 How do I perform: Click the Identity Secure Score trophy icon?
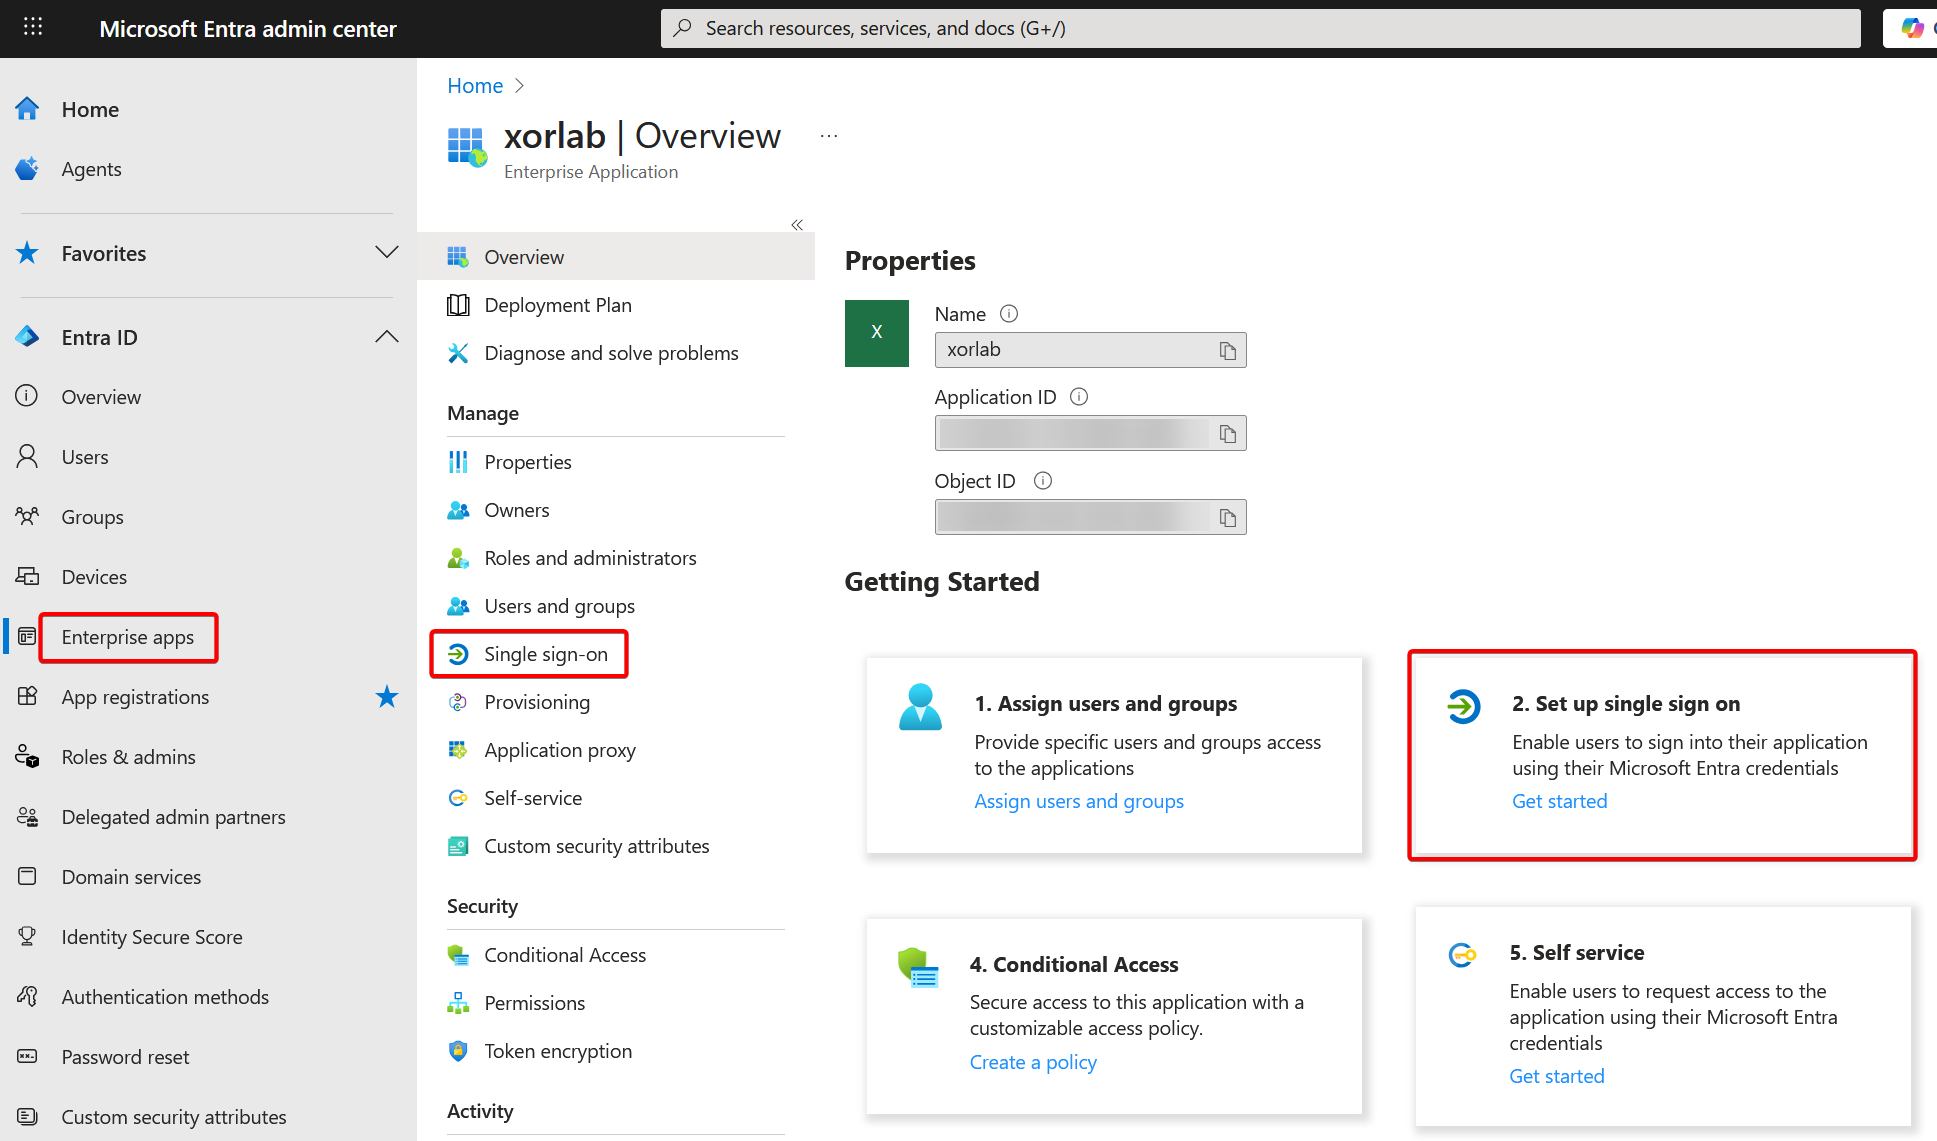coord(27,937)
